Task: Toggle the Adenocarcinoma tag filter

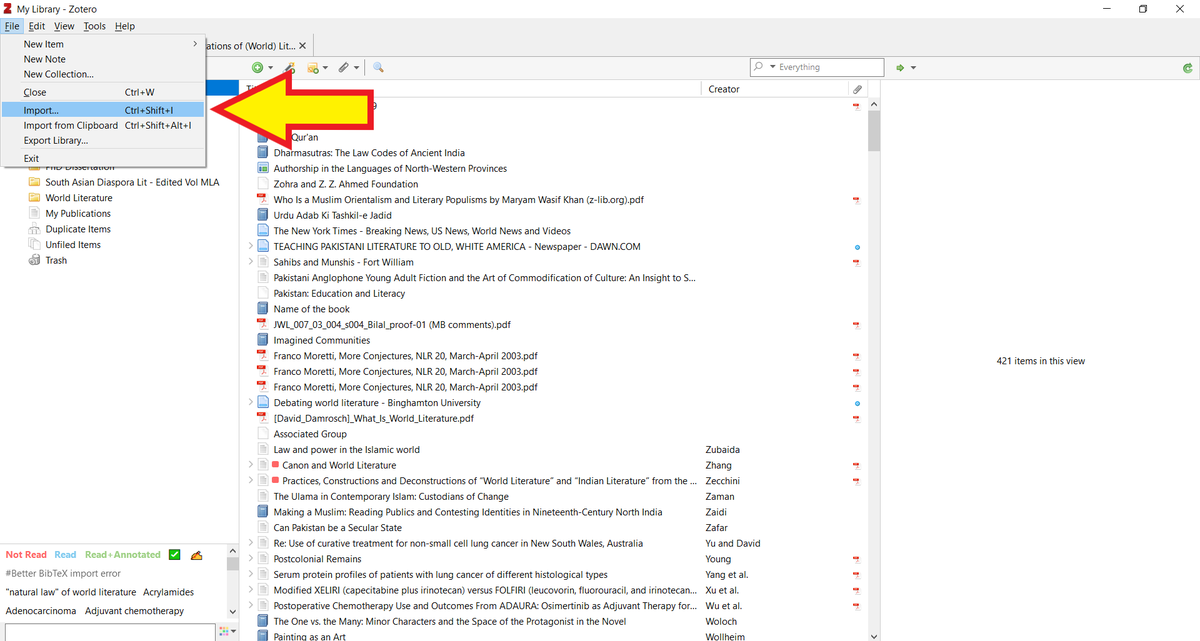Action: [x=41, y=610]
